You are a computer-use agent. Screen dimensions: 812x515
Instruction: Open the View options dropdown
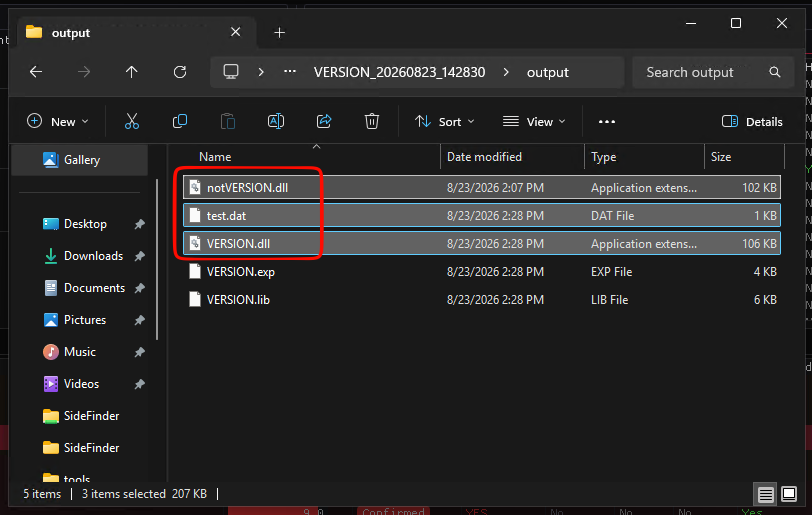[x=534, y=122]
